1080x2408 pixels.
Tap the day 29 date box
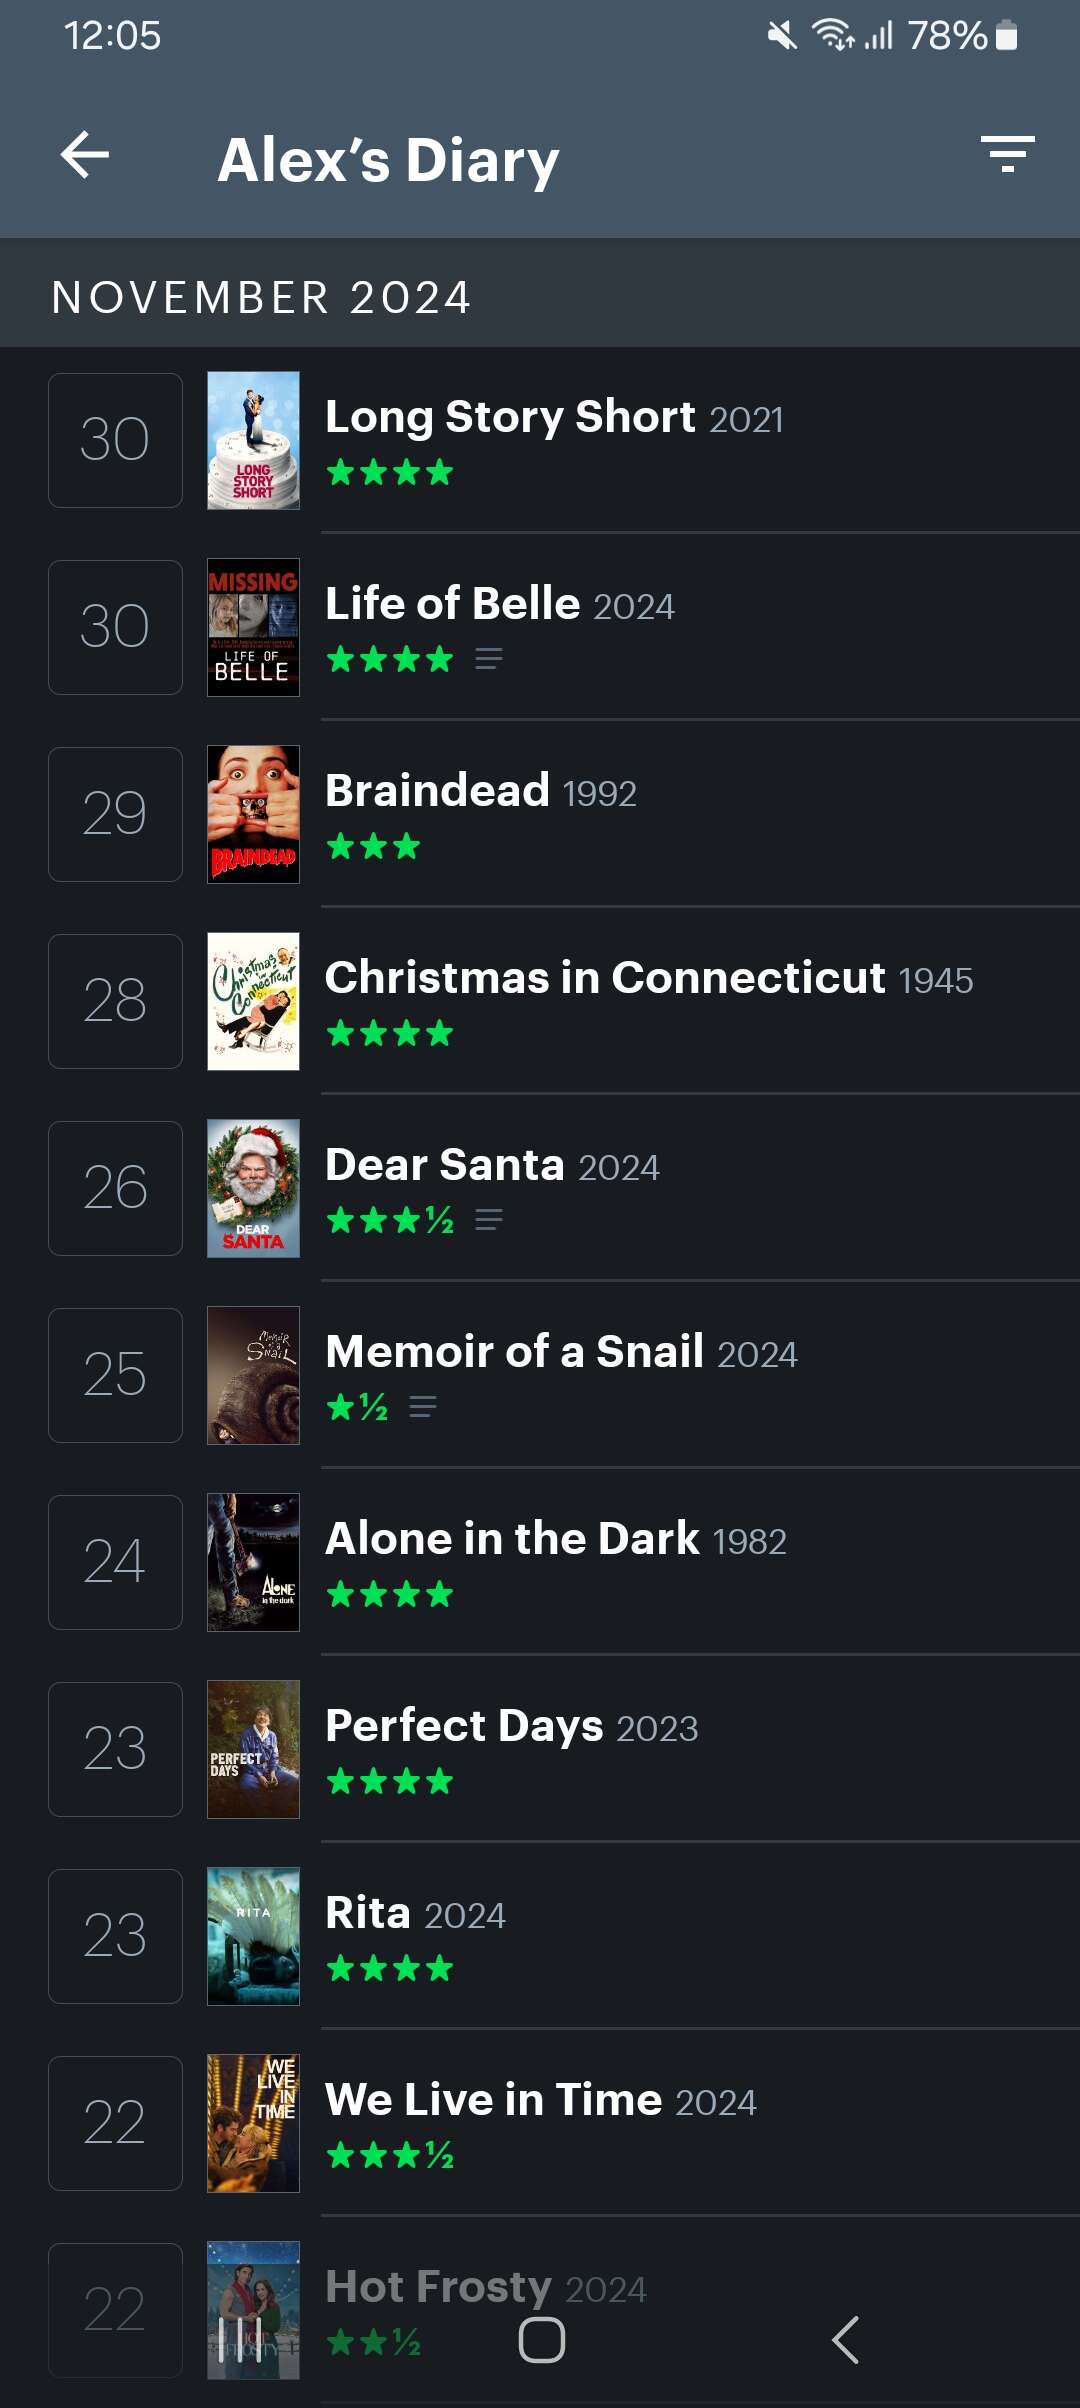pos(115,814)
